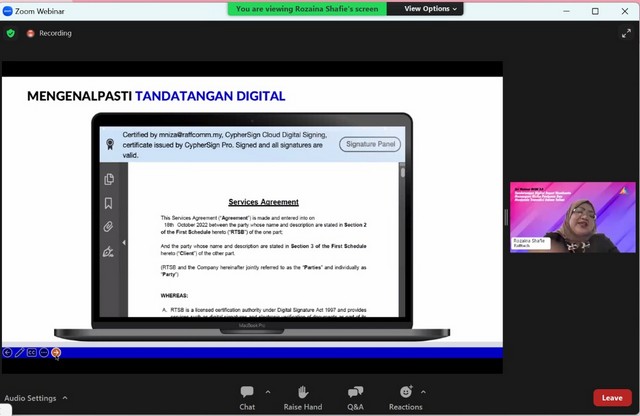Viewport: 640px width, 416px height.
Task: Expand the View Options dropdown
Action: pos(431,9)
